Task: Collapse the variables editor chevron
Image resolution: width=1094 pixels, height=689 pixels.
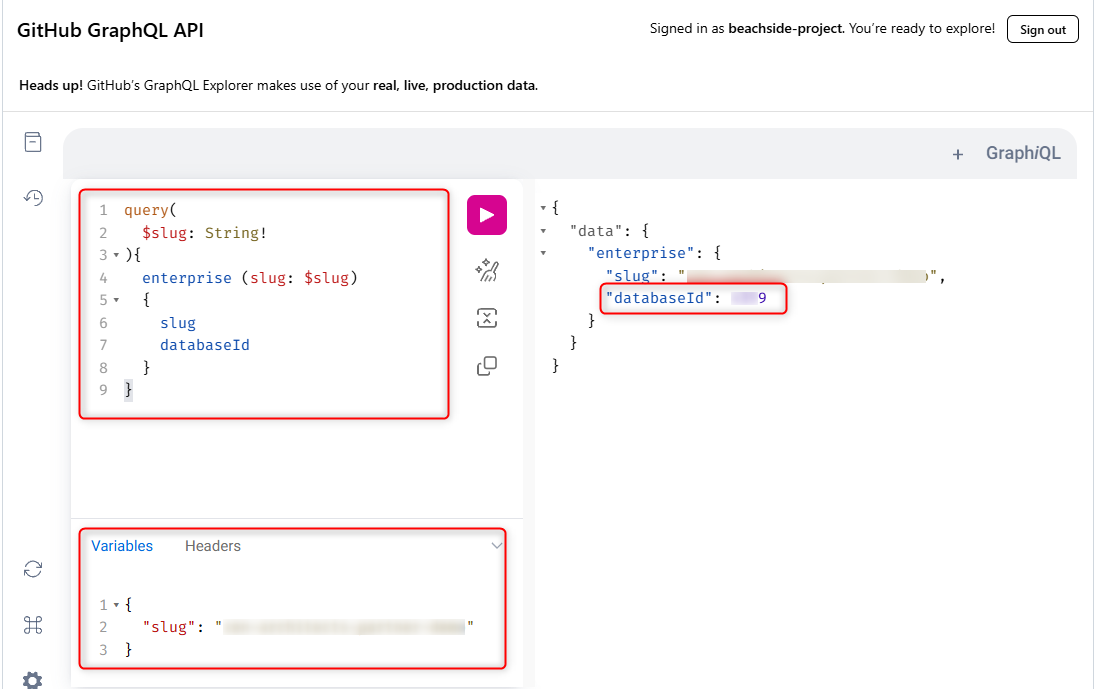Action: point(496,546)
